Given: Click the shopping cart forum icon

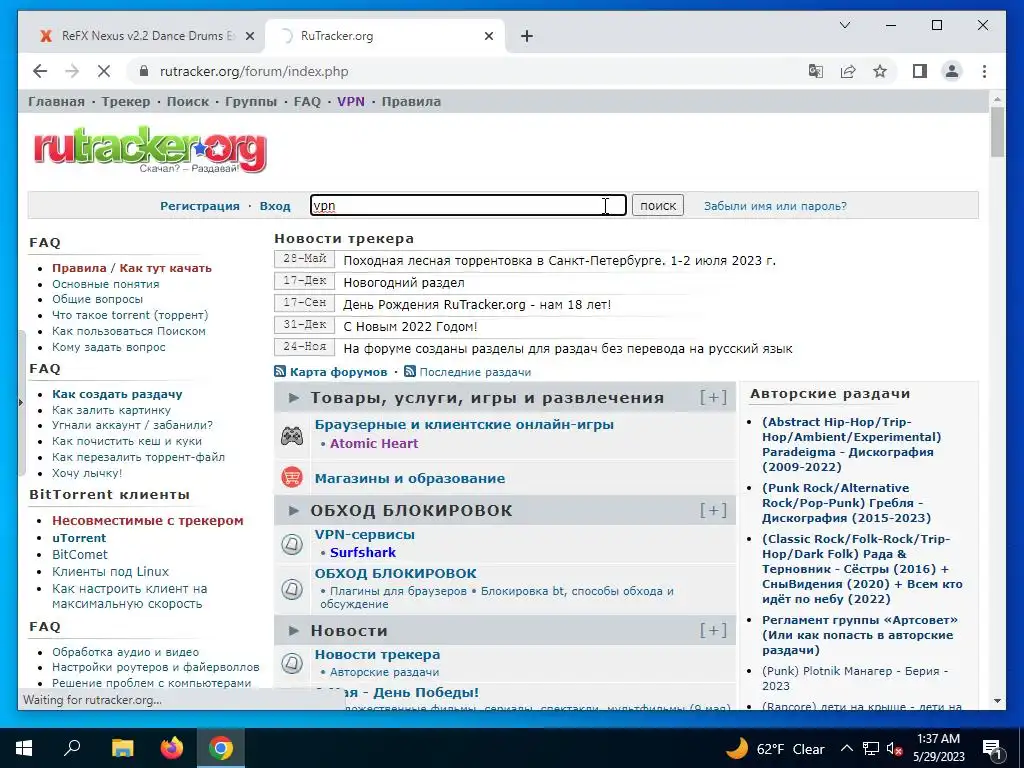Looking at the screenshot, I should point(292,477).
